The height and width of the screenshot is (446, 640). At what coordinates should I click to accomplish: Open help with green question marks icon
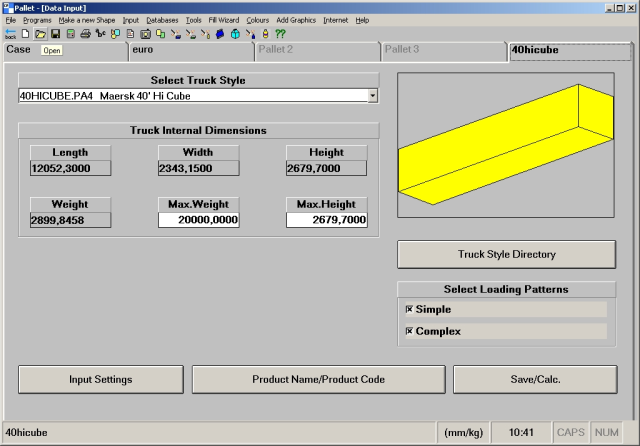pyautogui.click(x=280, y=34)
